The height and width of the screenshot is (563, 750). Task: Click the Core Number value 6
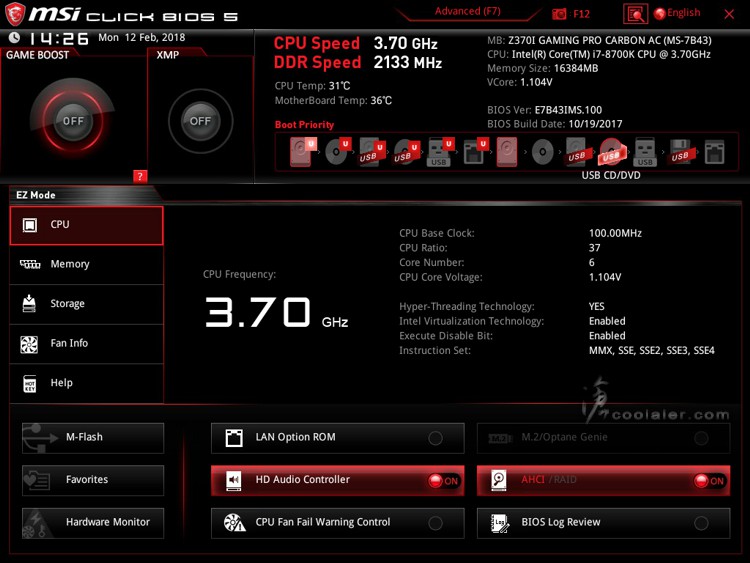(592, 262)
